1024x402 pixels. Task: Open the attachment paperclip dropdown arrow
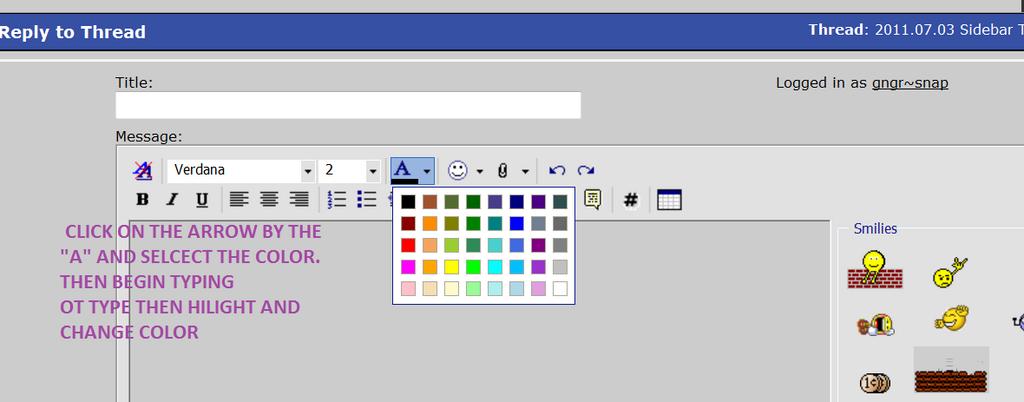pos(525,171)
